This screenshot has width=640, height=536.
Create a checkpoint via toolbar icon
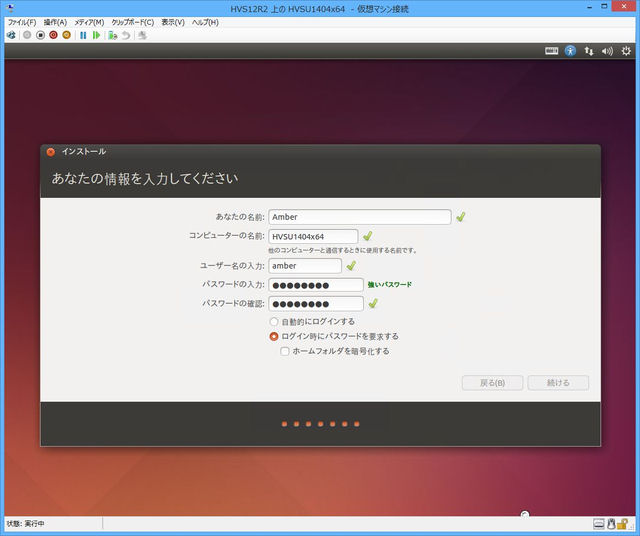(x=113, y=35)
